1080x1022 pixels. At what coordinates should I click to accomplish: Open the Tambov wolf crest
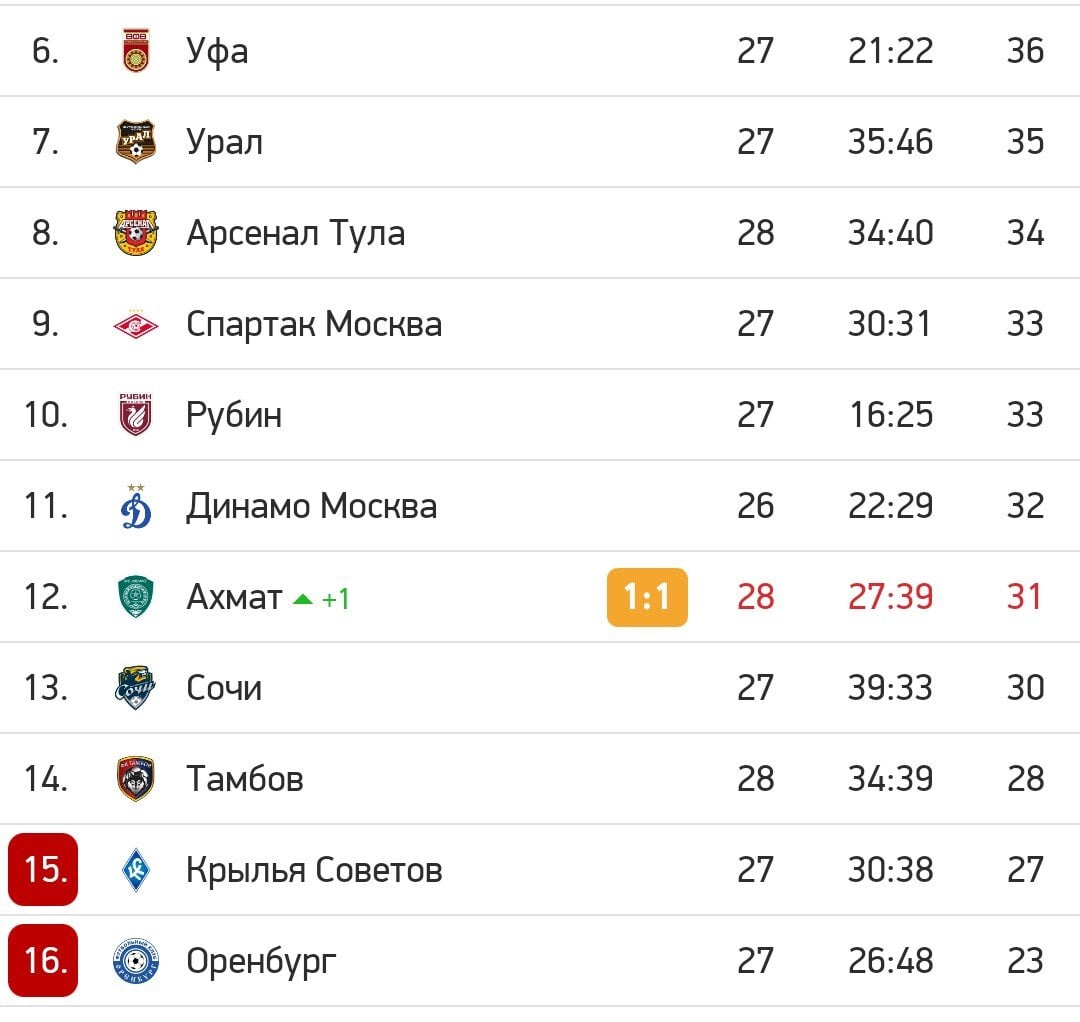point(136,779)
